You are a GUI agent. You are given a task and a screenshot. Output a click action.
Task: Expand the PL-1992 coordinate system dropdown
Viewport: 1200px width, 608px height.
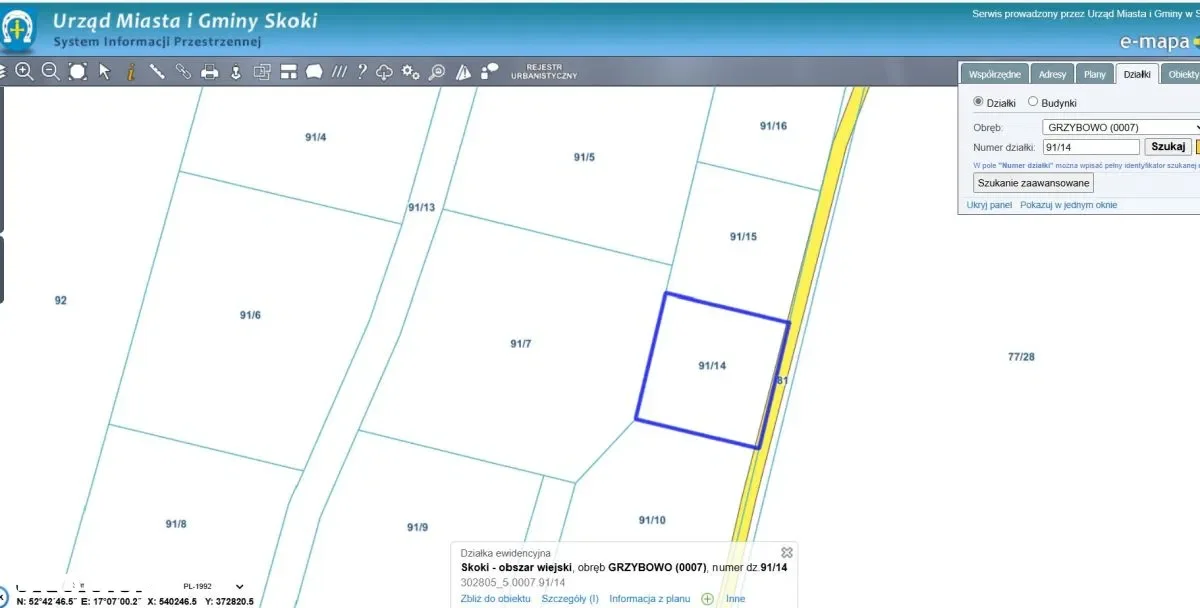click(x=238, y=586)
